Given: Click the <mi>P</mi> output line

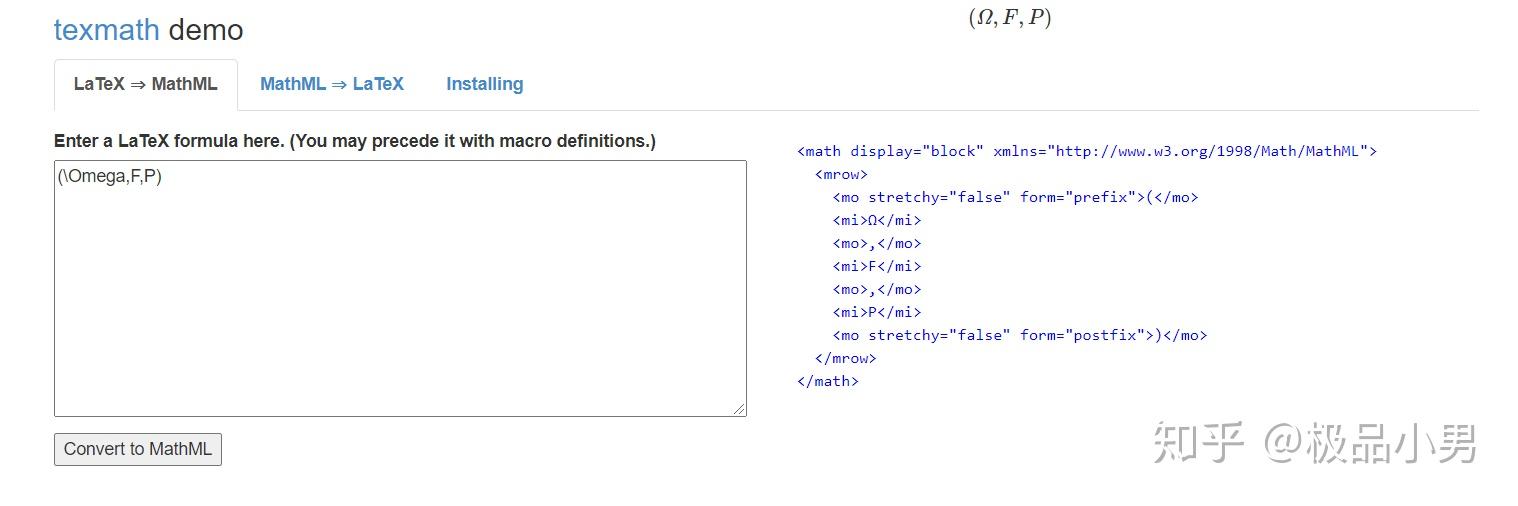Looking at the screenshot, I should tap(877, 312).
